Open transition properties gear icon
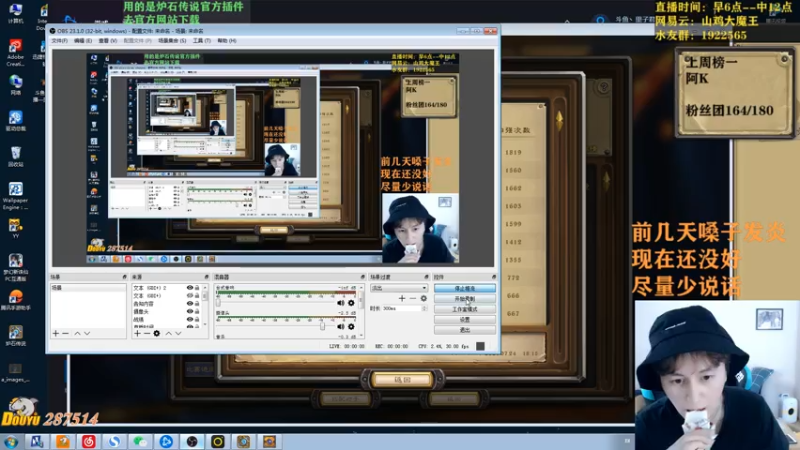This screenshot has width=800, height=450. (x=423, y=298)
